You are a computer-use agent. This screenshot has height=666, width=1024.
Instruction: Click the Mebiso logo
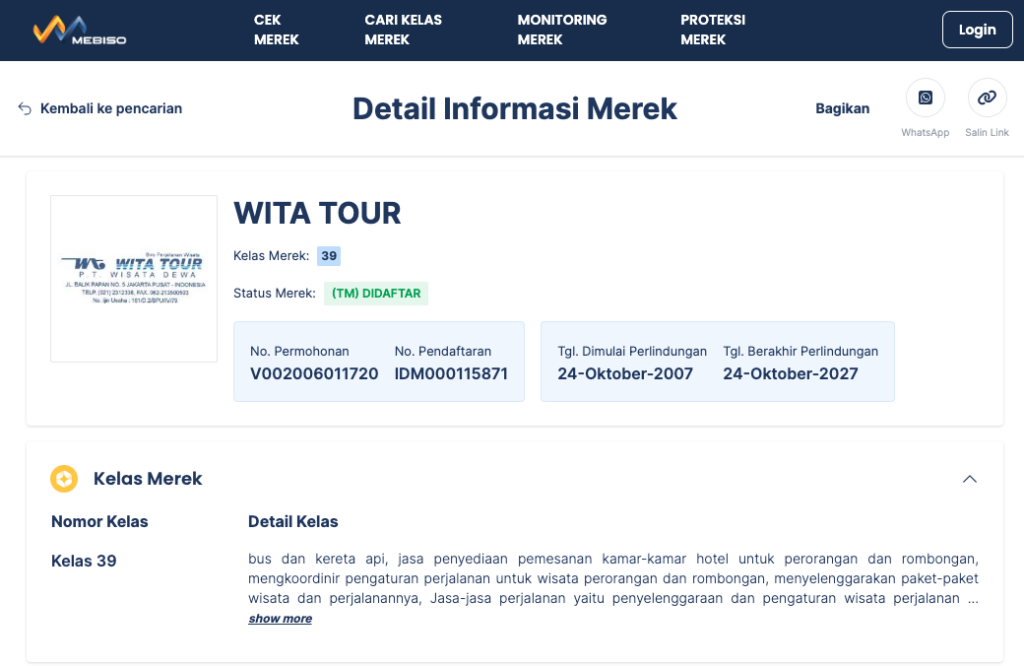point(79,30)
